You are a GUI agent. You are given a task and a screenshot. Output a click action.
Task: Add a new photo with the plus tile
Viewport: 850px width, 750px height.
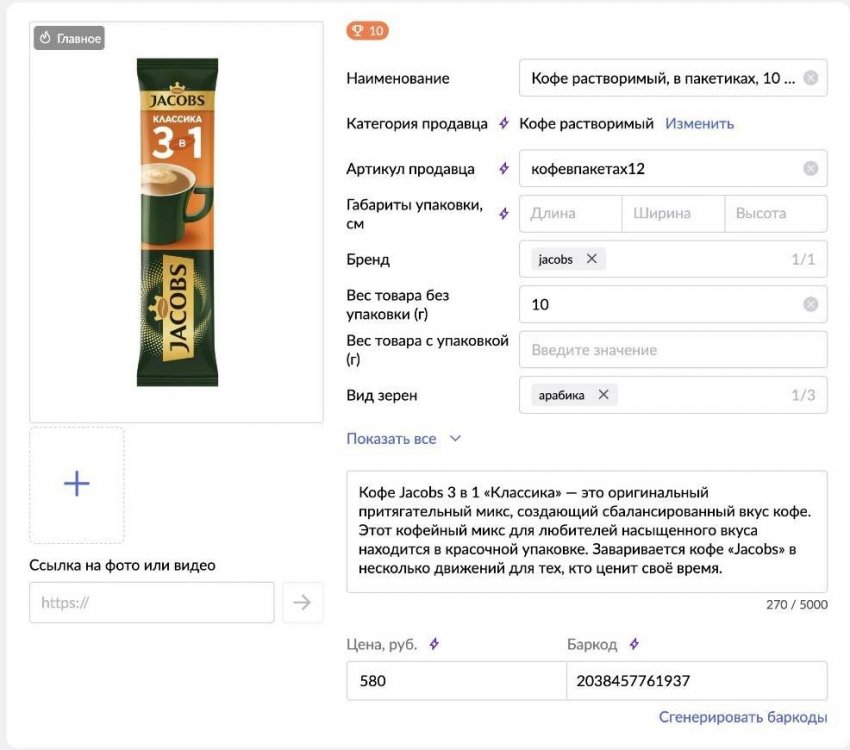click(77, 485)
